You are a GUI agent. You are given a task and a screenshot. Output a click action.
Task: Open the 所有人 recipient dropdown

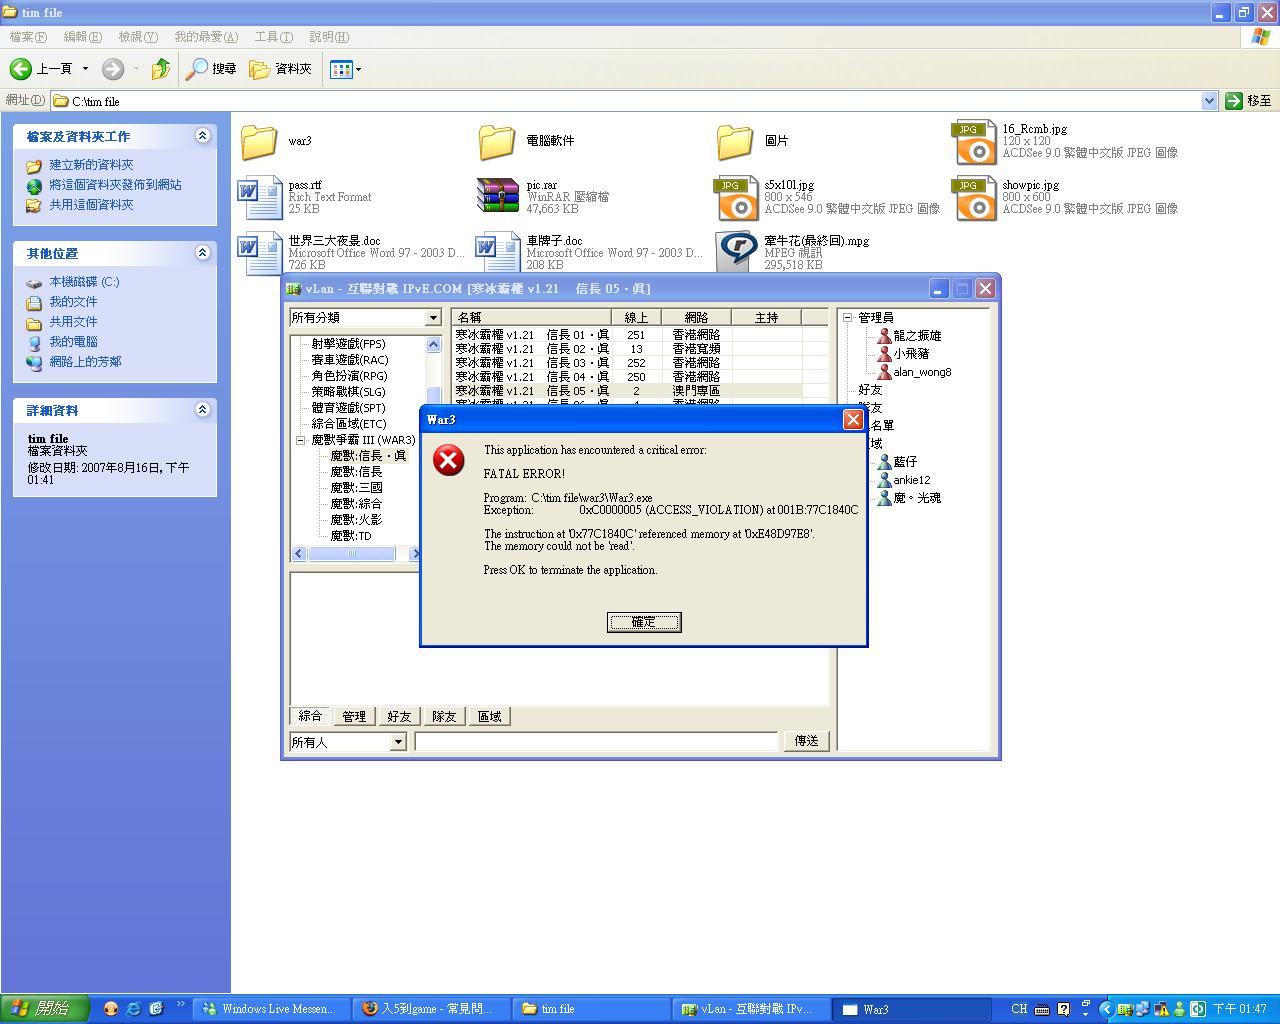pyautogui.click(x=398, y=742)
